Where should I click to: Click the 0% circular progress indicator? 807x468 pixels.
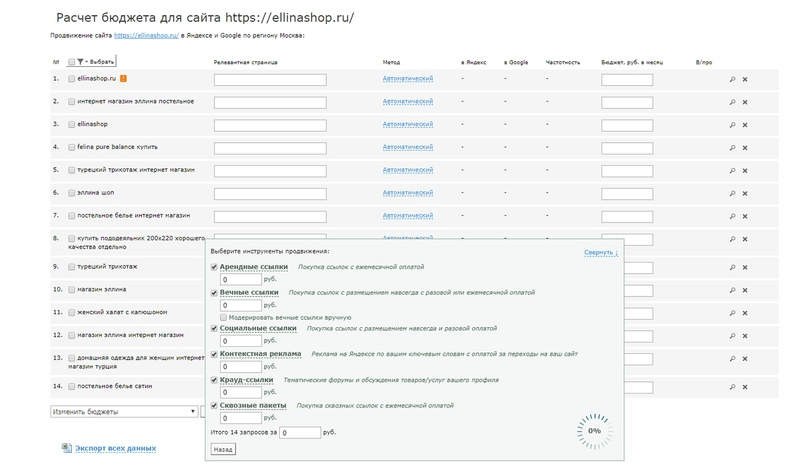tap(594, 430)
